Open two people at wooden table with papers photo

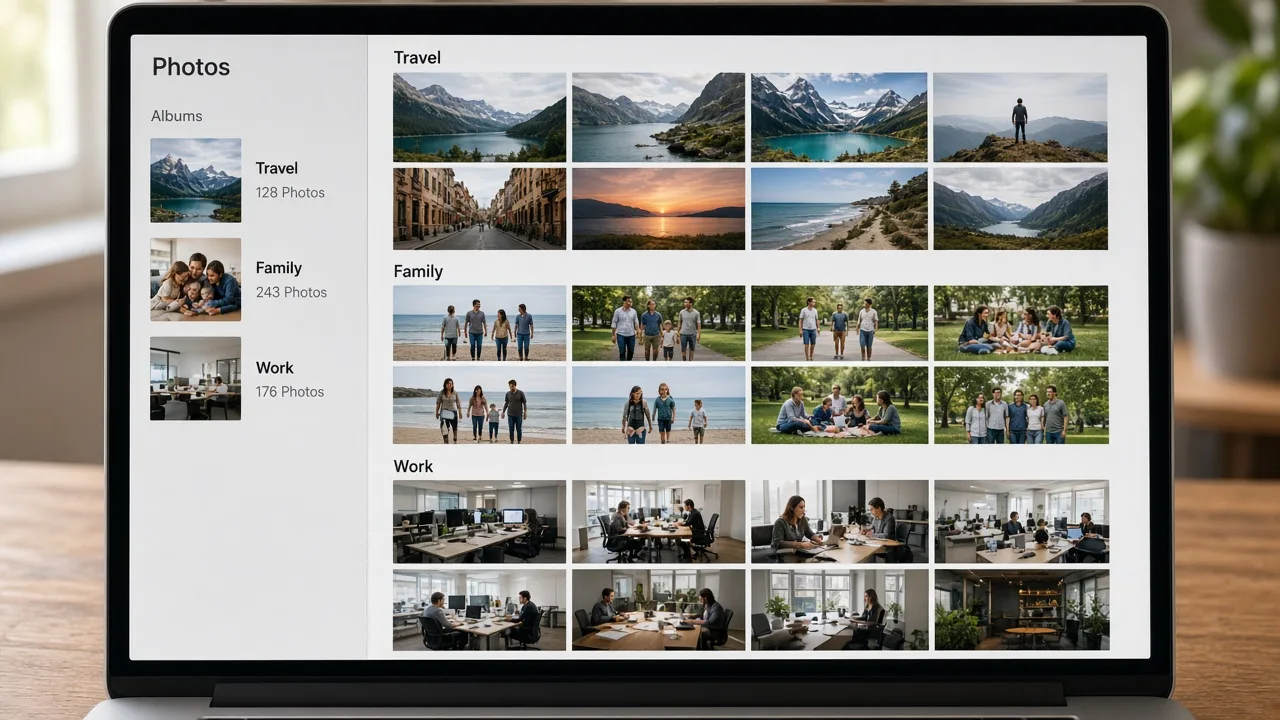click(x=658, y=610)
